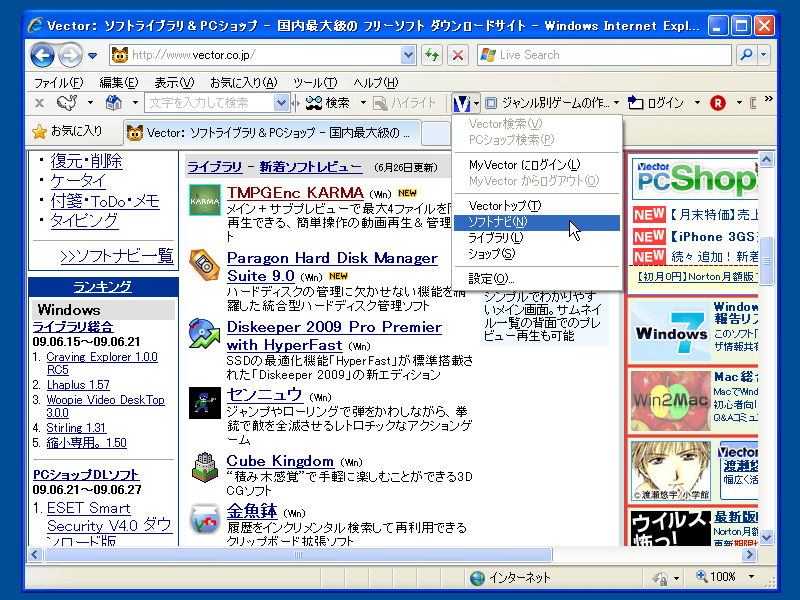Show more toolbar items chevron
The height and width of the screenshot is (600, 800).
768,98
